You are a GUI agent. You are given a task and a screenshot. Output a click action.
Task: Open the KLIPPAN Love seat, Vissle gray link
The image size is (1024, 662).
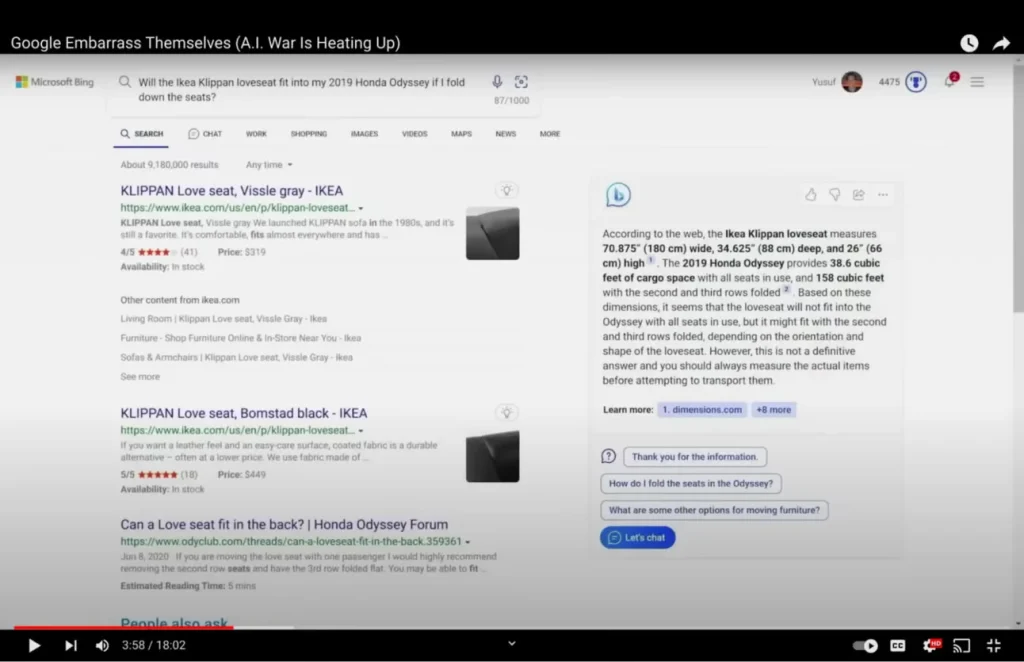(232, 191)
